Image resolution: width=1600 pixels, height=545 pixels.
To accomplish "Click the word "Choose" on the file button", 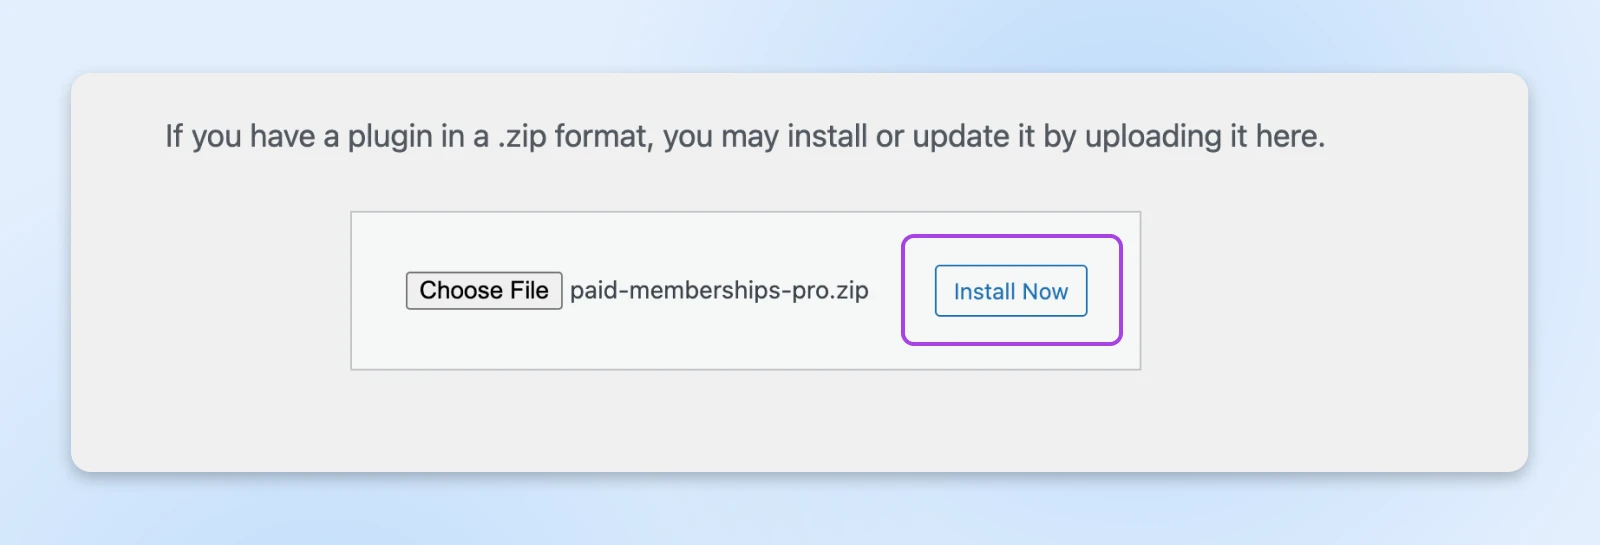I will 461,291.
